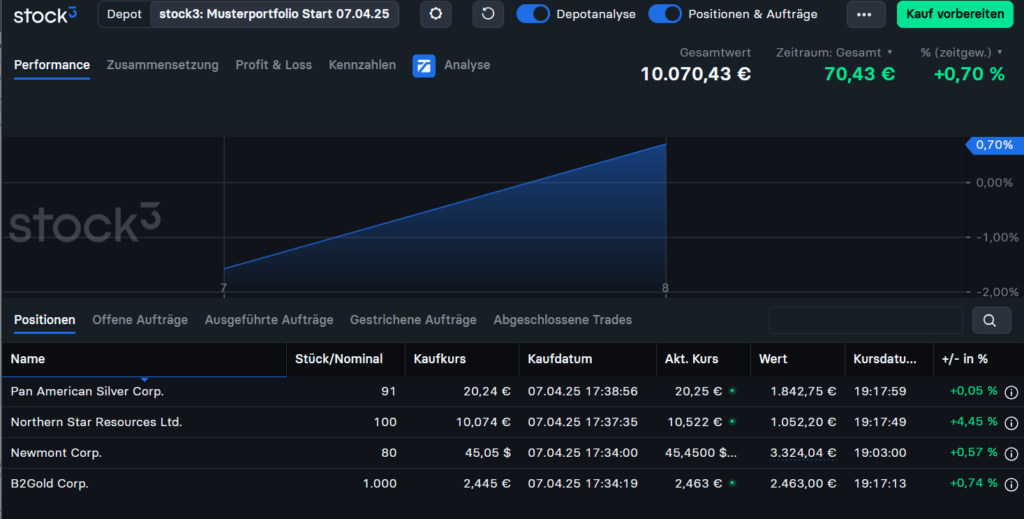Select the Offene Aufträge tab

[x=140, y=320]
